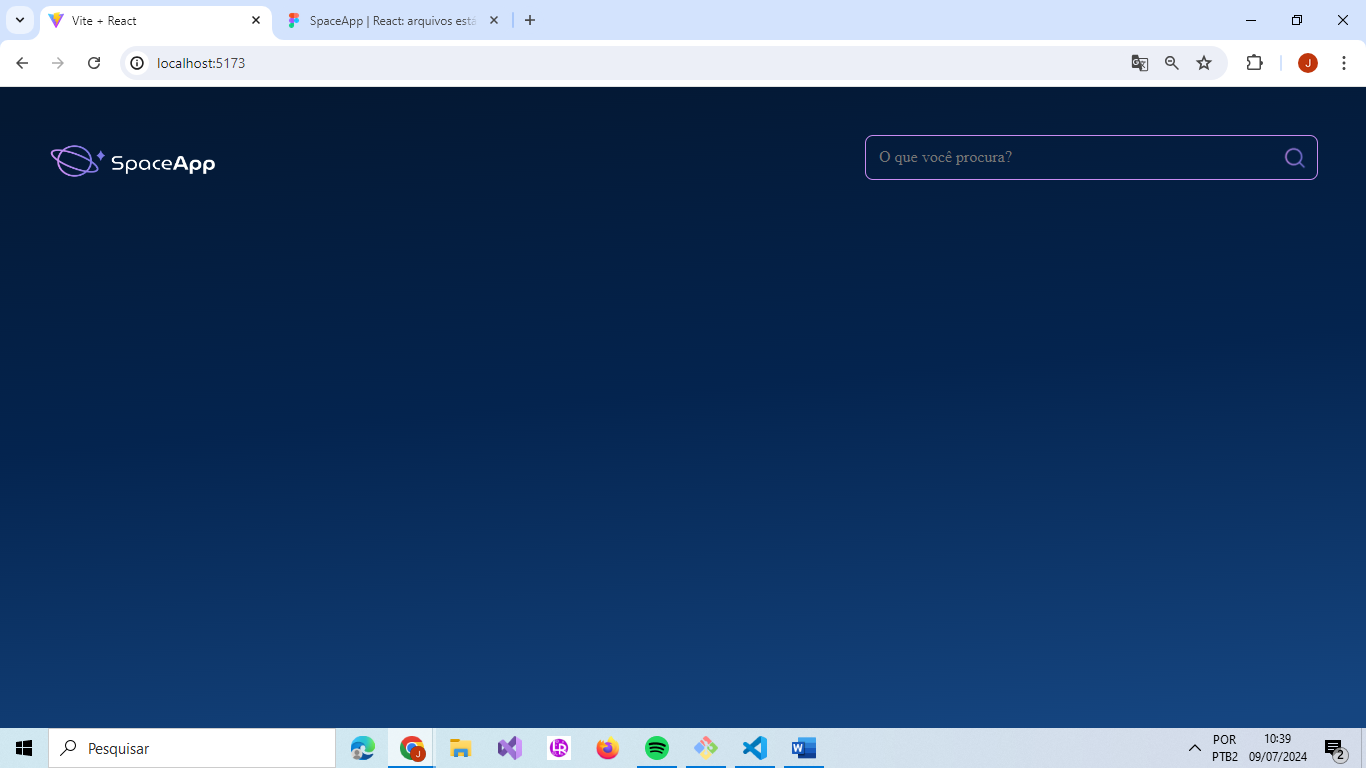Screen dimensions: 1366x768
Task: Open Visual Studio Code from the taskbar
Action: tap(754, 748)
